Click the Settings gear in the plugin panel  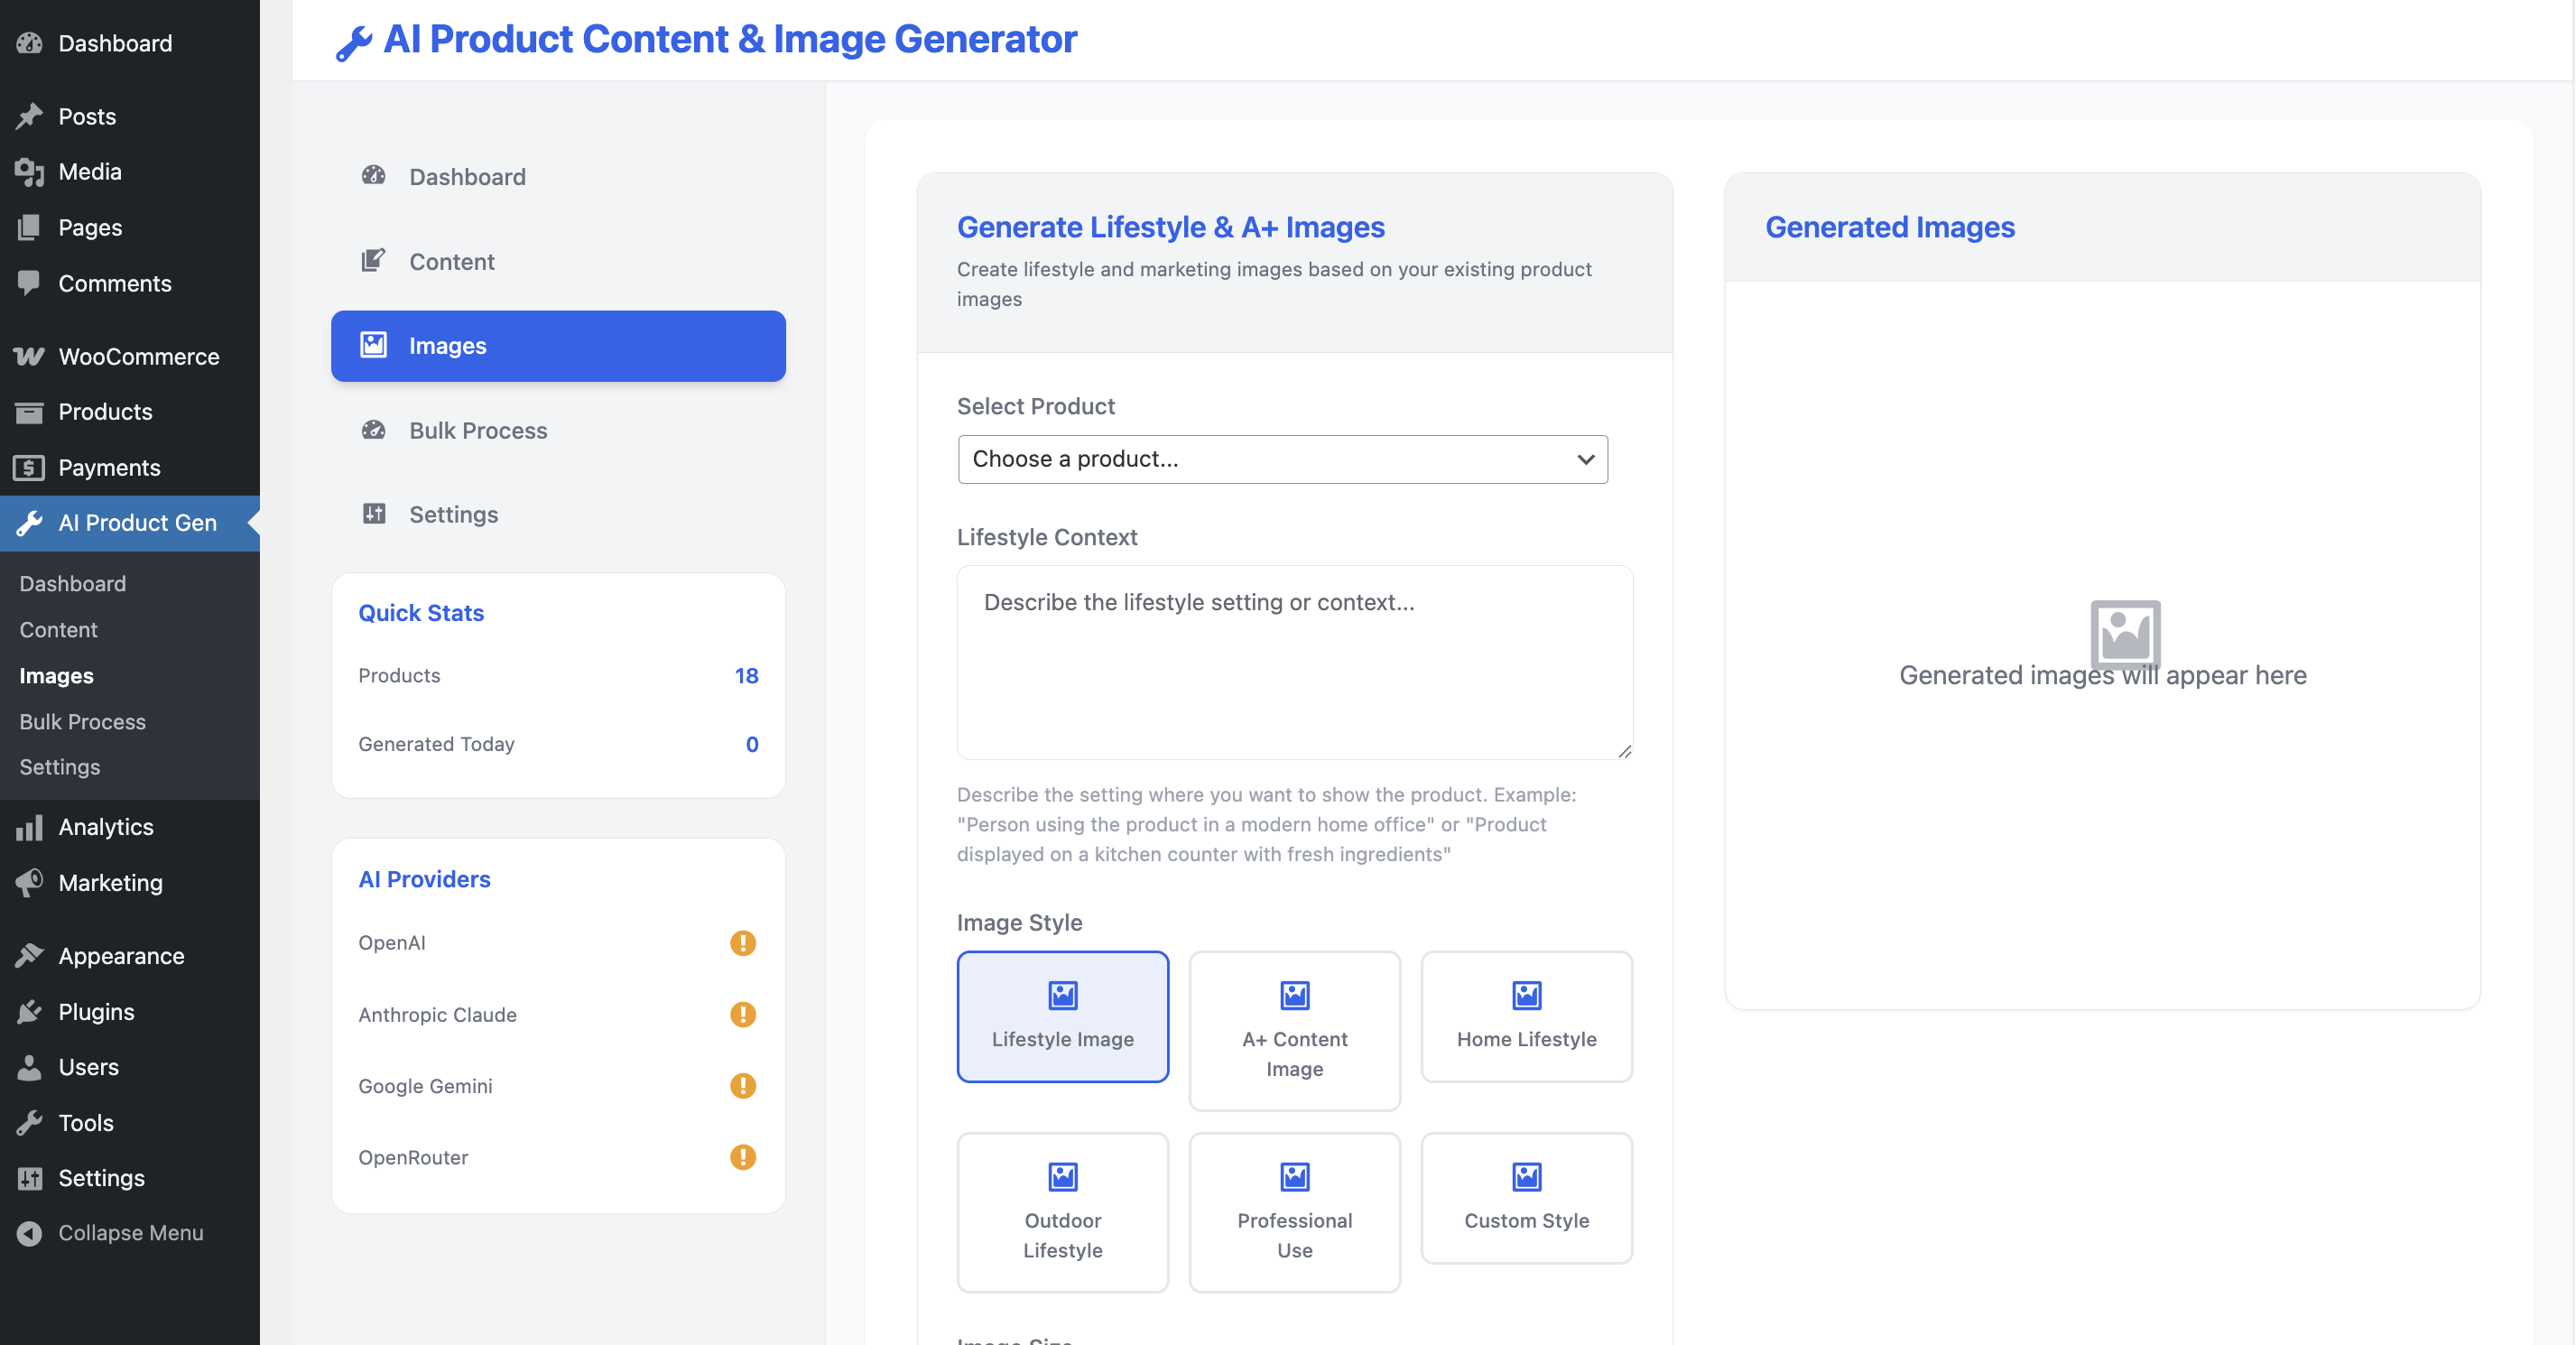[374, 514]
